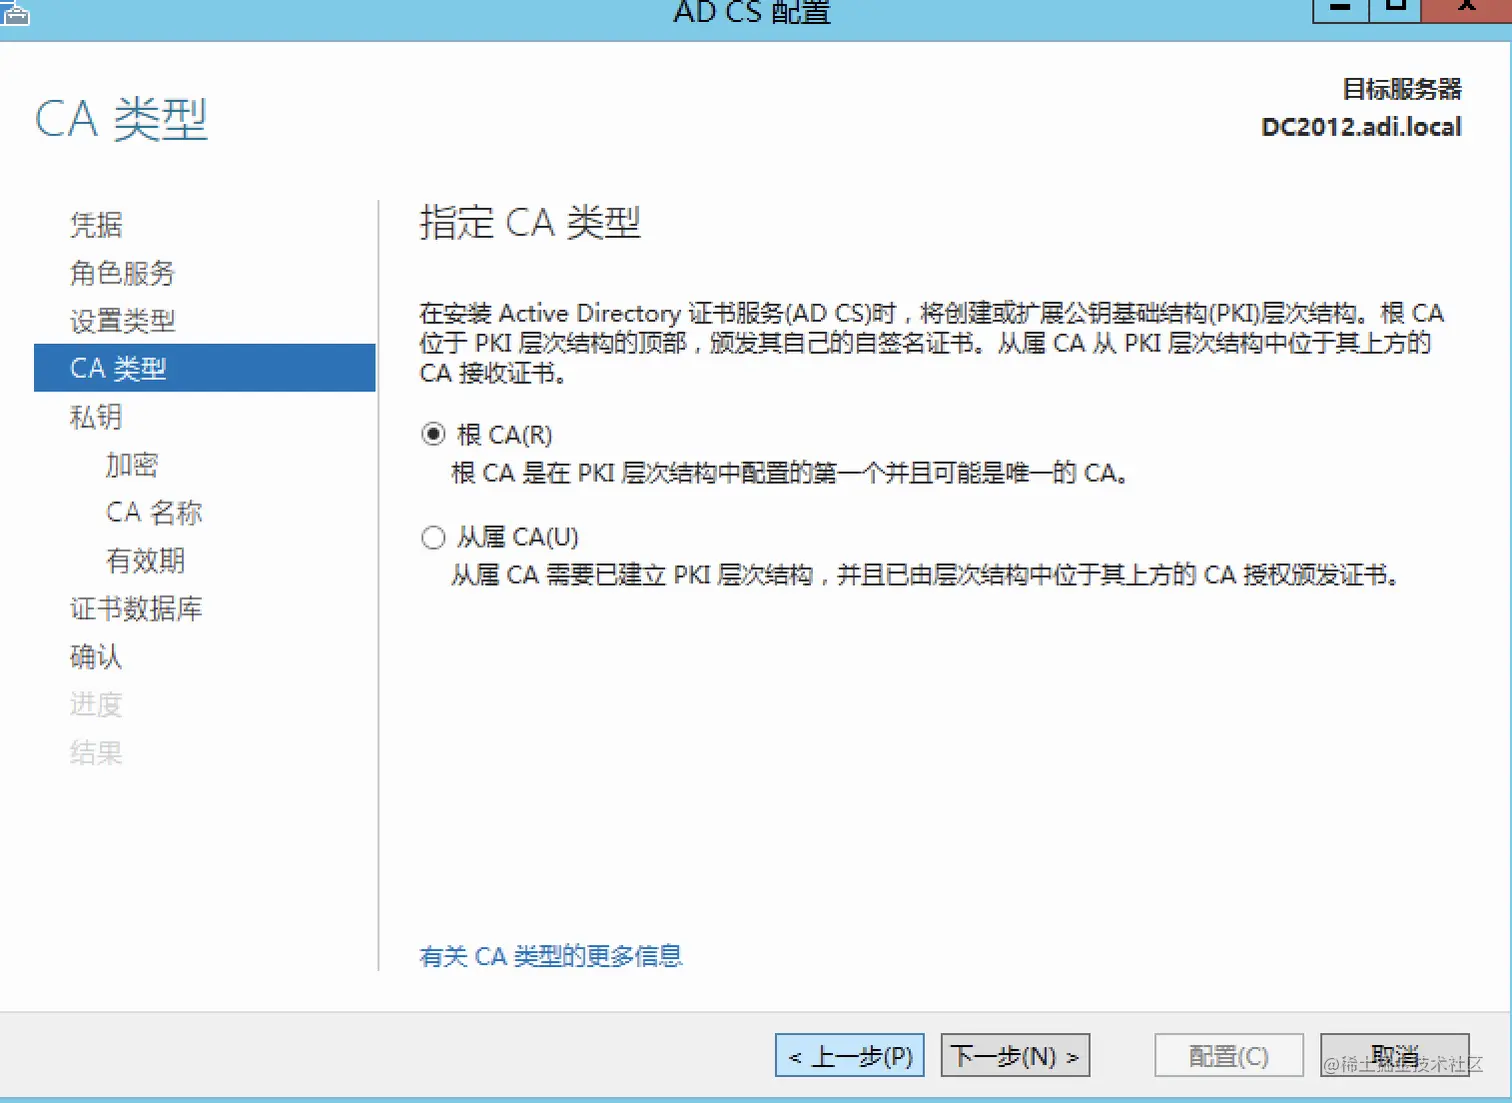
Task: Click the 下一步(N) next button
Action: click(x=1015, y=1056)
